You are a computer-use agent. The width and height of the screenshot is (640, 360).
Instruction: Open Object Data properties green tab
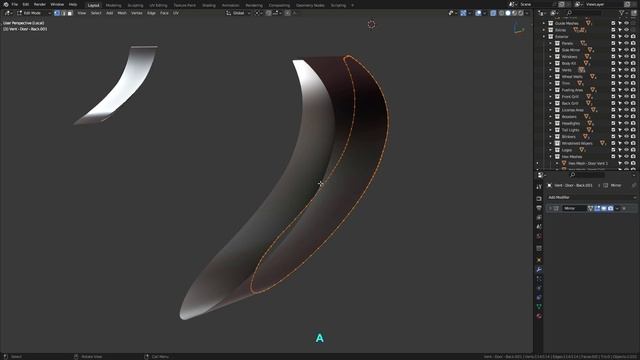539,307
